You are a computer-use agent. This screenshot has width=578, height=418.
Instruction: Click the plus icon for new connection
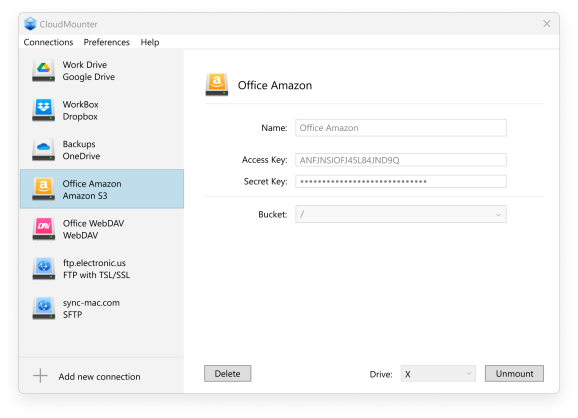point(41,376)
